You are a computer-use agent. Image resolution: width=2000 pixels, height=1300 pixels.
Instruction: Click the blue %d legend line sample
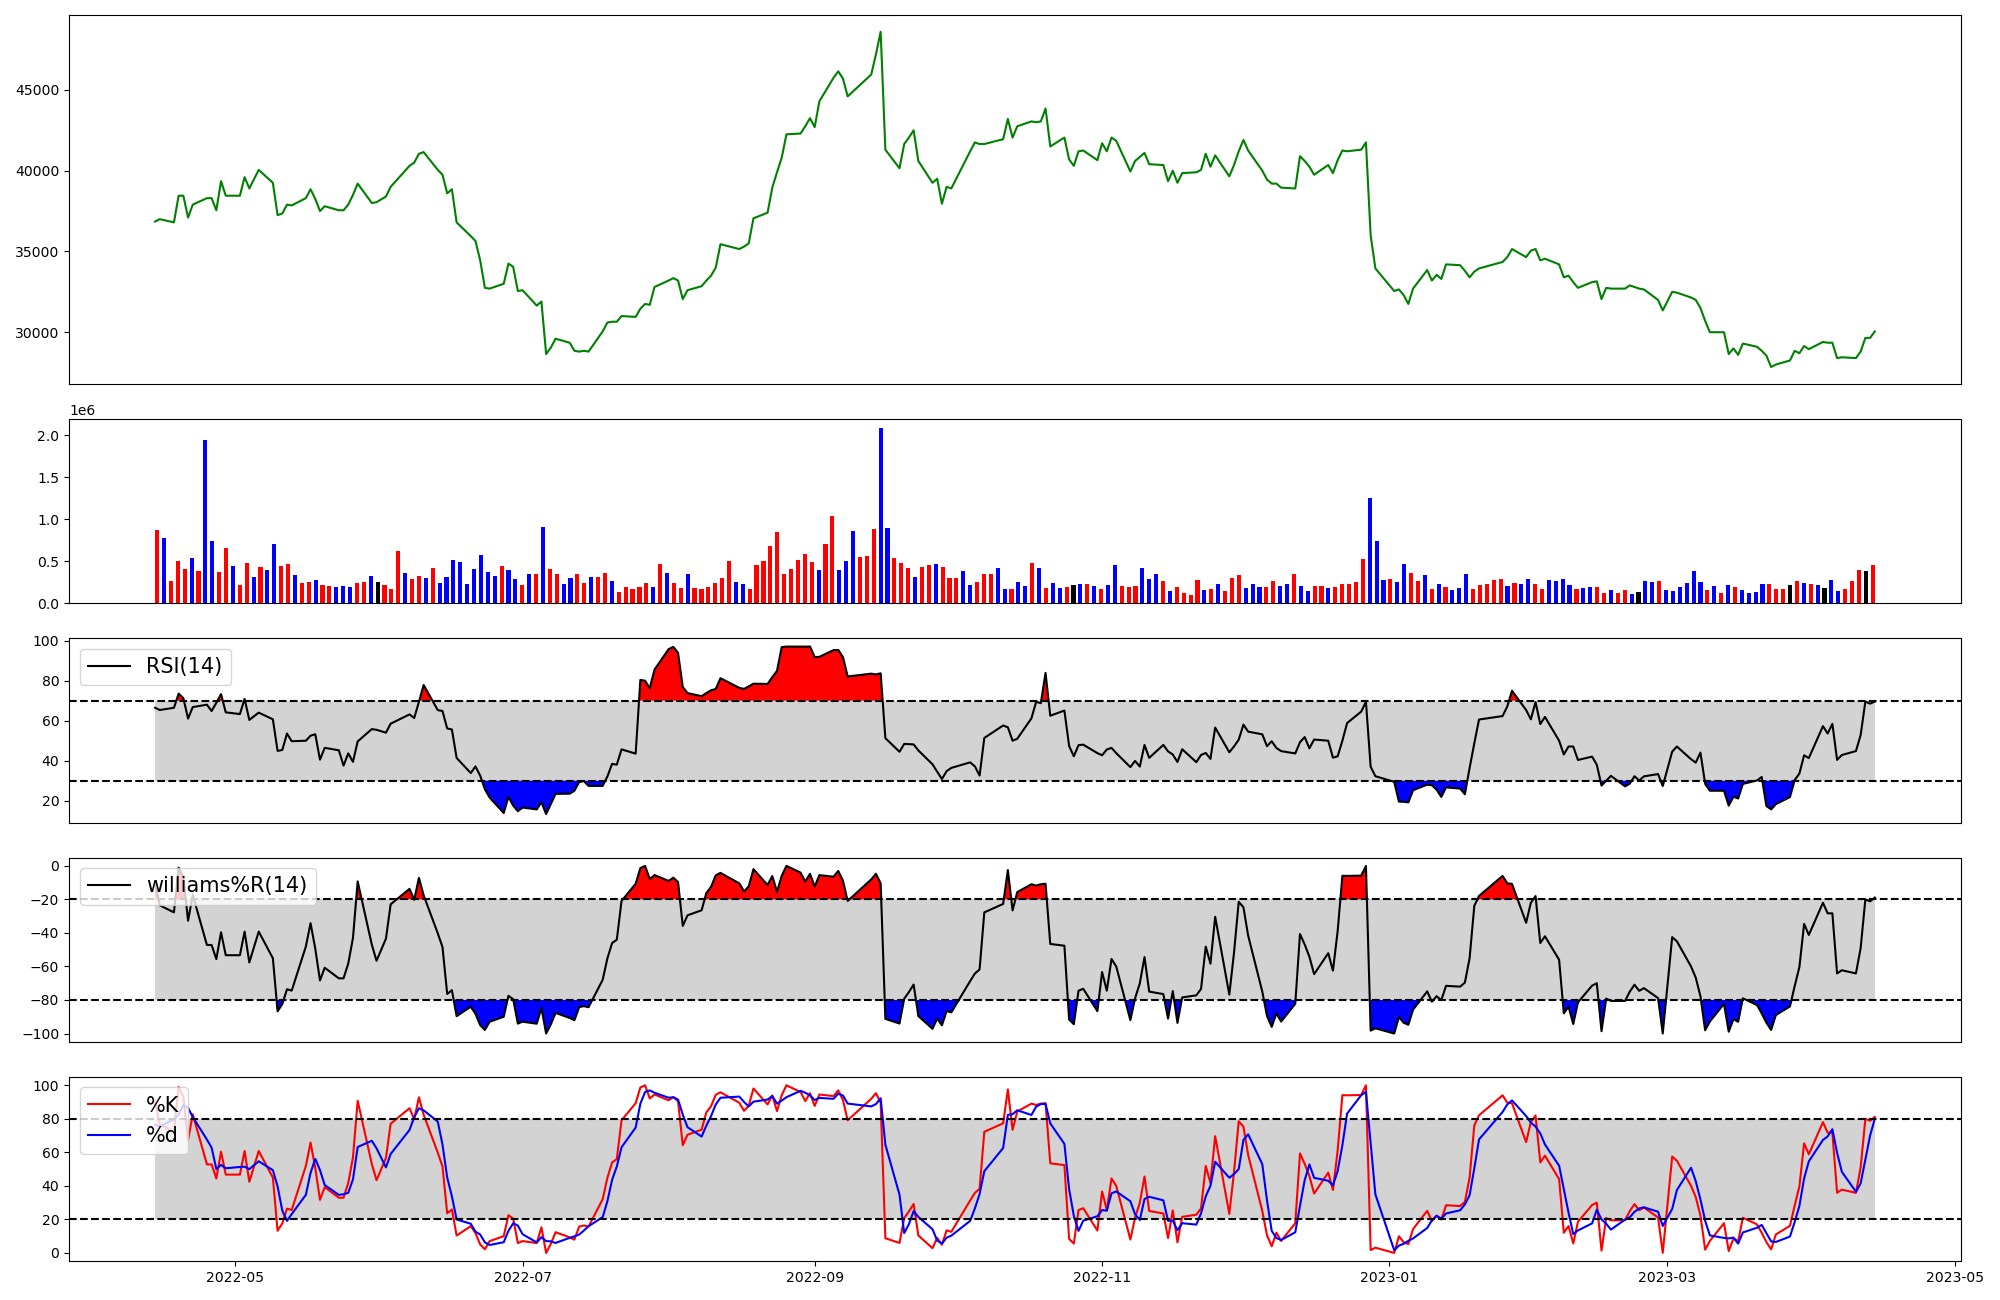109,1135
